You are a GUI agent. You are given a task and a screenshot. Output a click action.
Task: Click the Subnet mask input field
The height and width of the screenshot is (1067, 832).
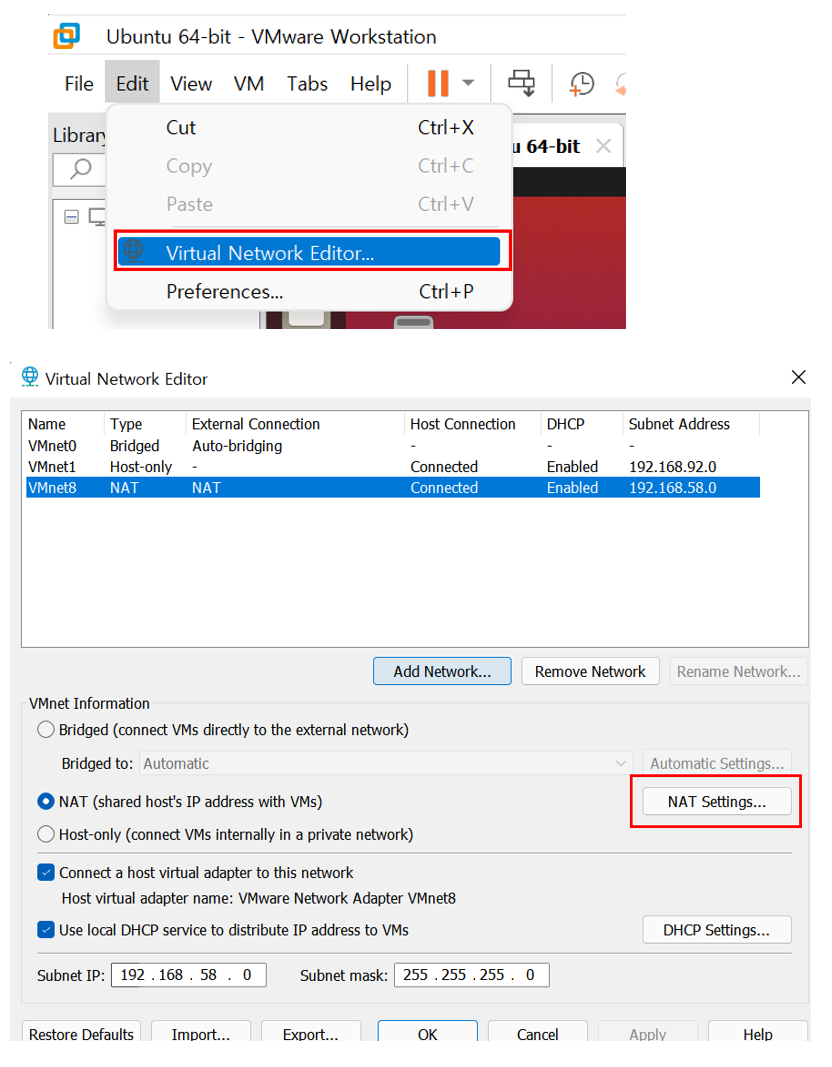(471, 974)
